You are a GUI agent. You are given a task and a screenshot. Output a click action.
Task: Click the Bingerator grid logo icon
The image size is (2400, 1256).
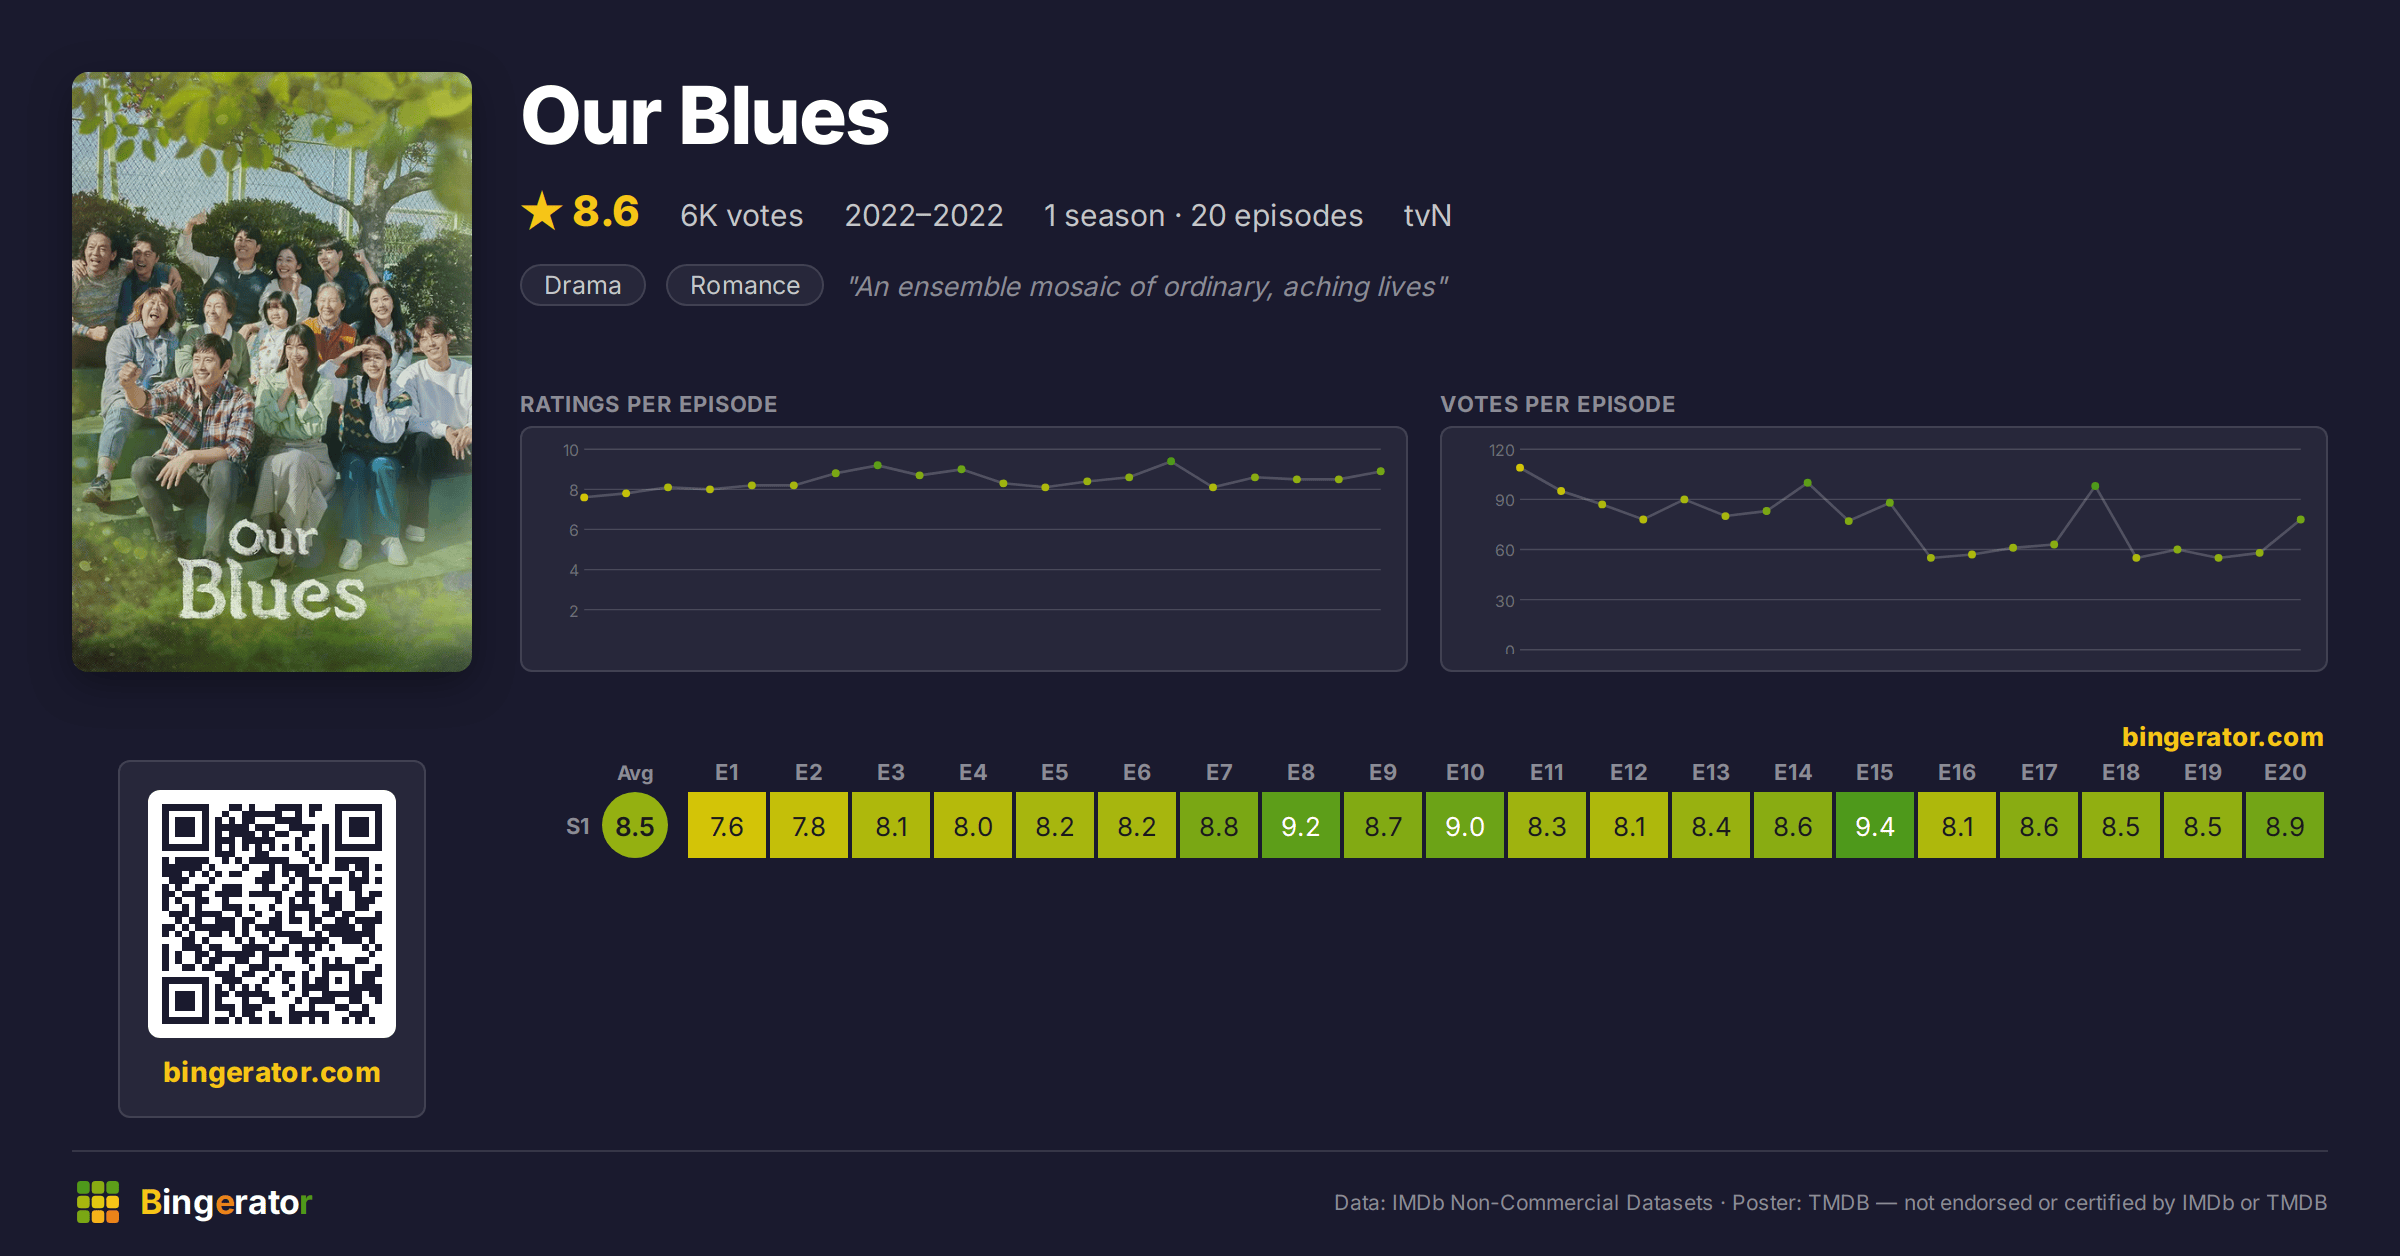click(x=98, y=1202)
